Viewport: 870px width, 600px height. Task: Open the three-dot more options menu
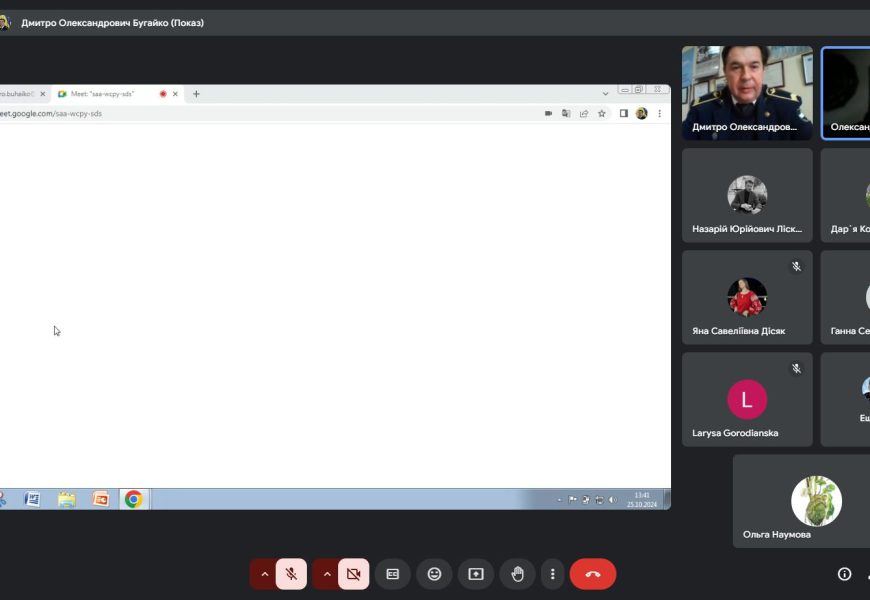[x=552, y=574]
